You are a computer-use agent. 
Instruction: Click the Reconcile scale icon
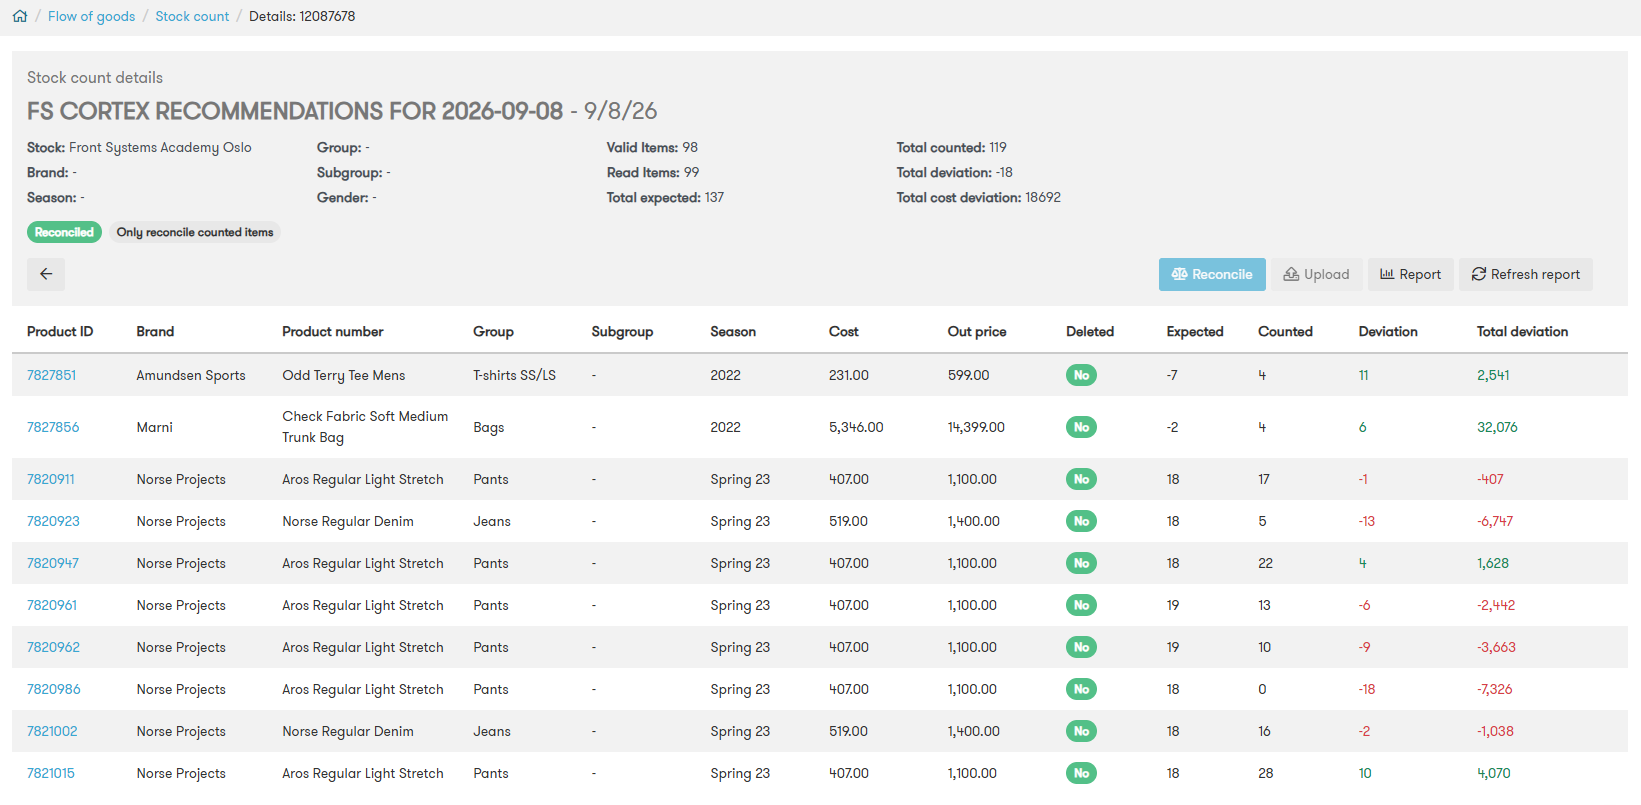coord(1180,274)
